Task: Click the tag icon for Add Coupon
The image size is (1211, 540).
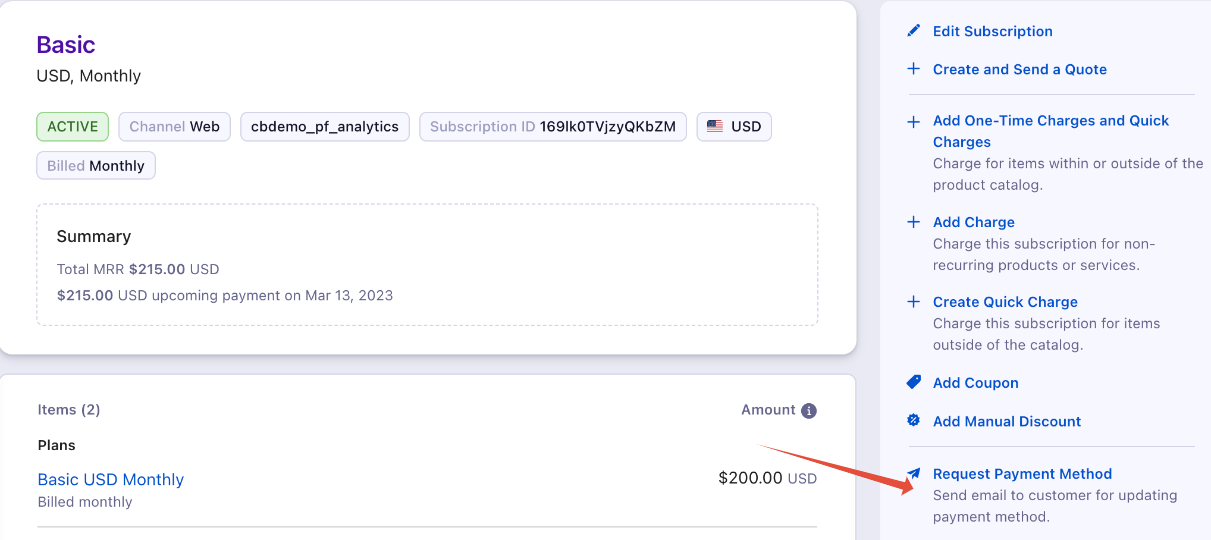Action: 913,383
